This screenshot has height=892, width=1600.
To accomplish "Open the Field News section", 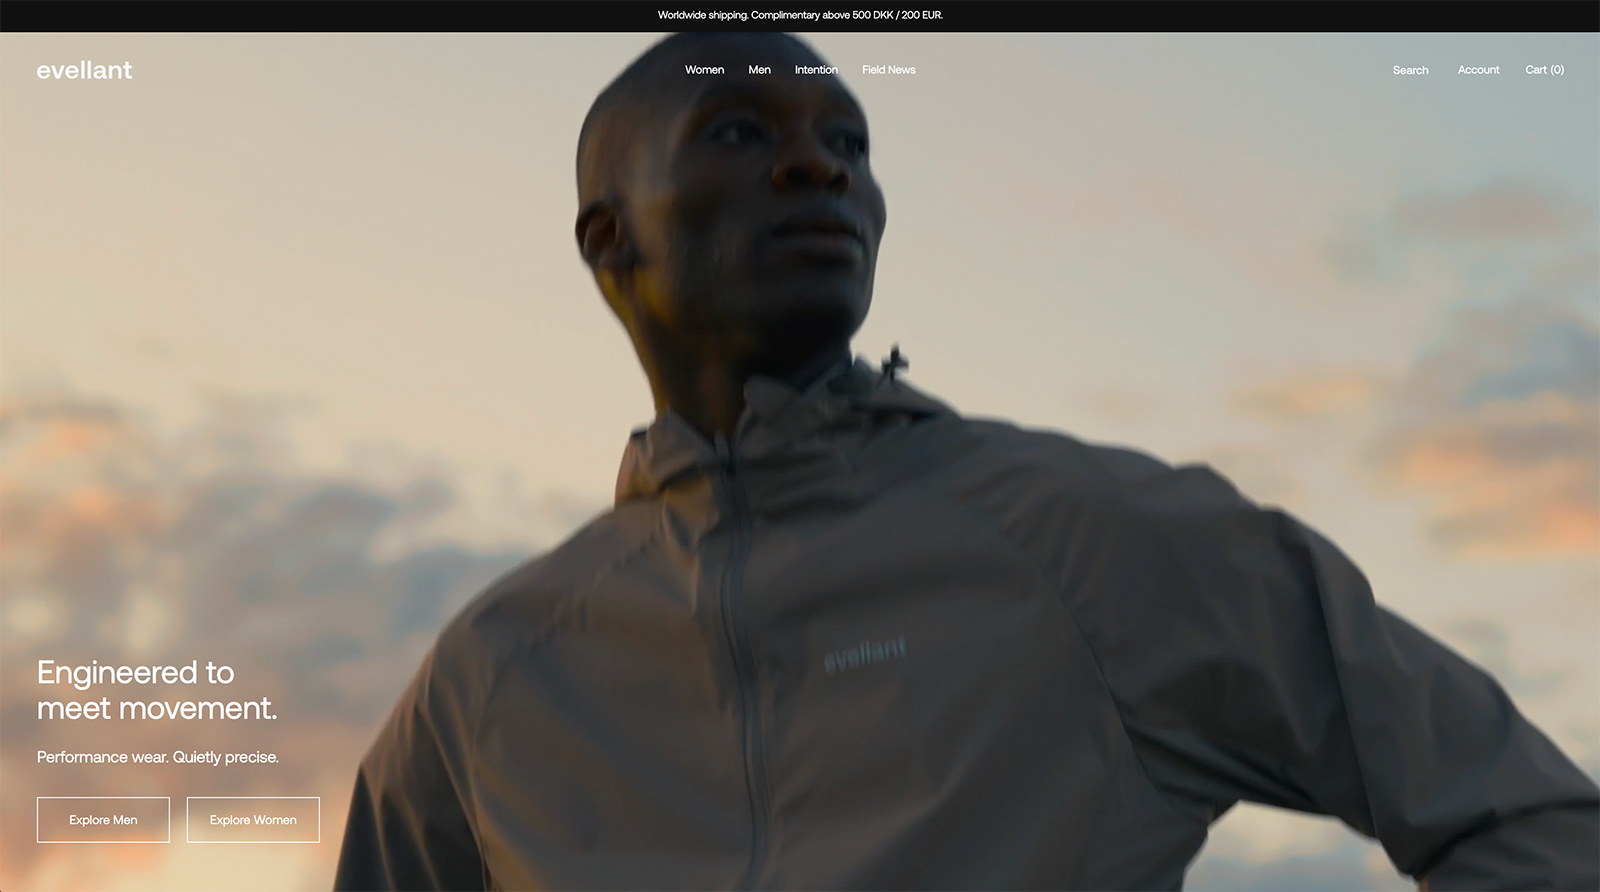I will coord(888,70).
